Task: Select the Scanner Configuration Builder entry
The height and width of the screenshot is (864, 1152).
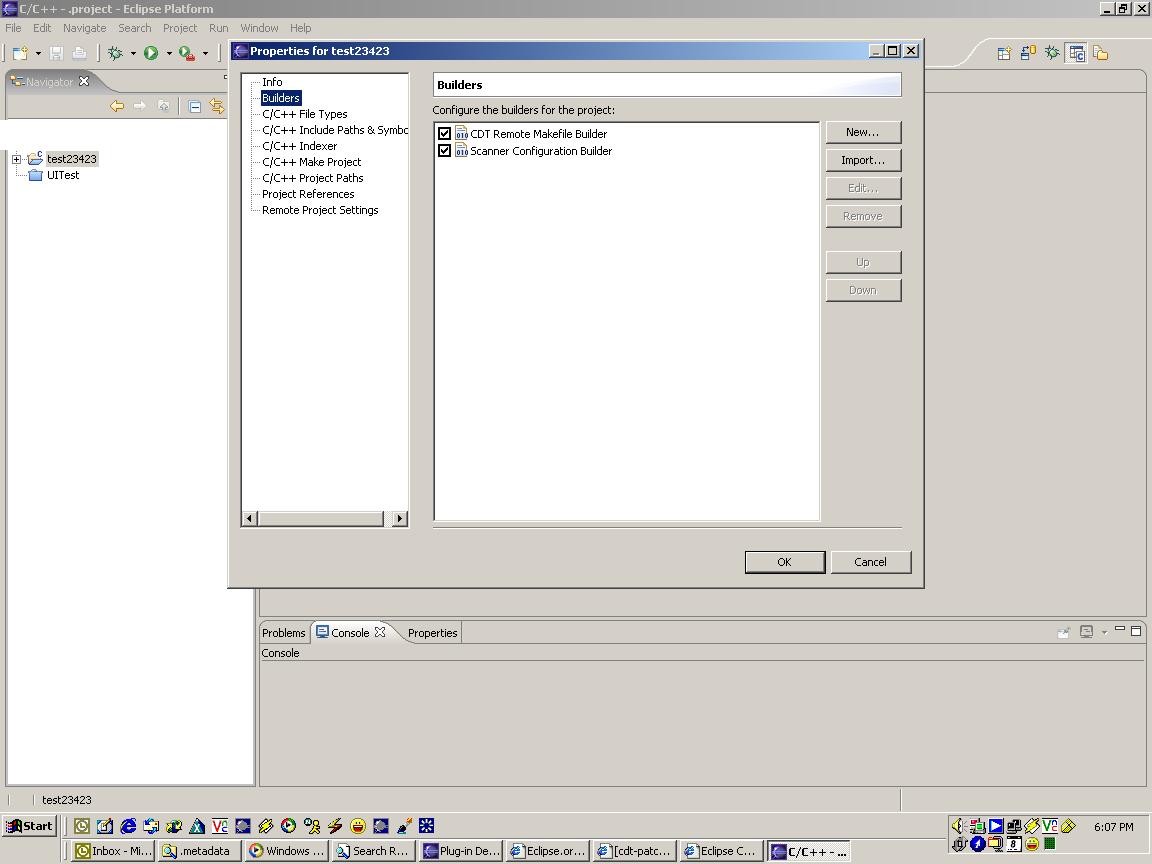Action: (x=541, y=151)
